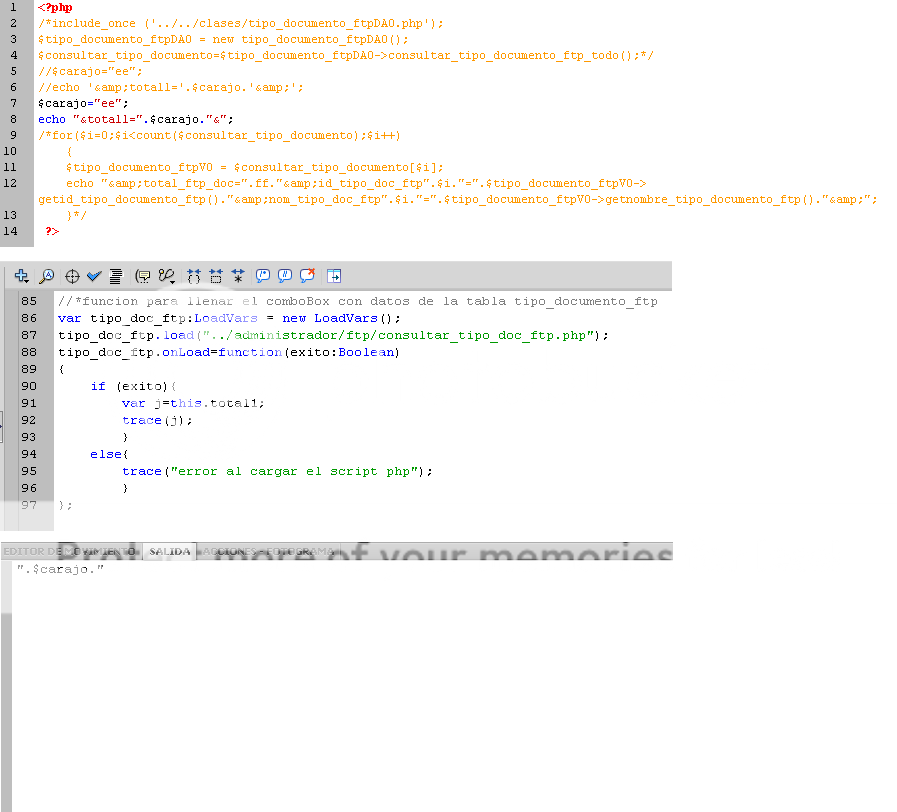The image size is (897, 812).
Task: Remove comment from selected code
Action: [308, 276]
